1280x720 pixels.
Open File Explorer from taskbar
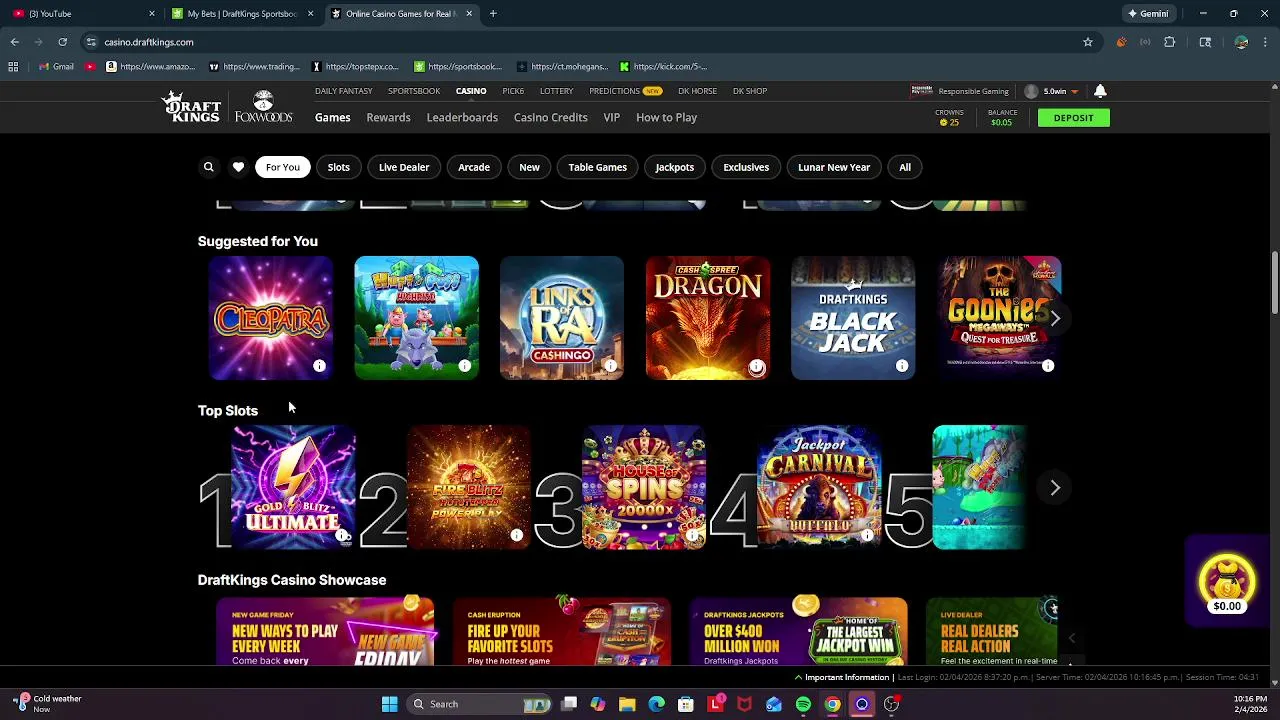point(627,704)
